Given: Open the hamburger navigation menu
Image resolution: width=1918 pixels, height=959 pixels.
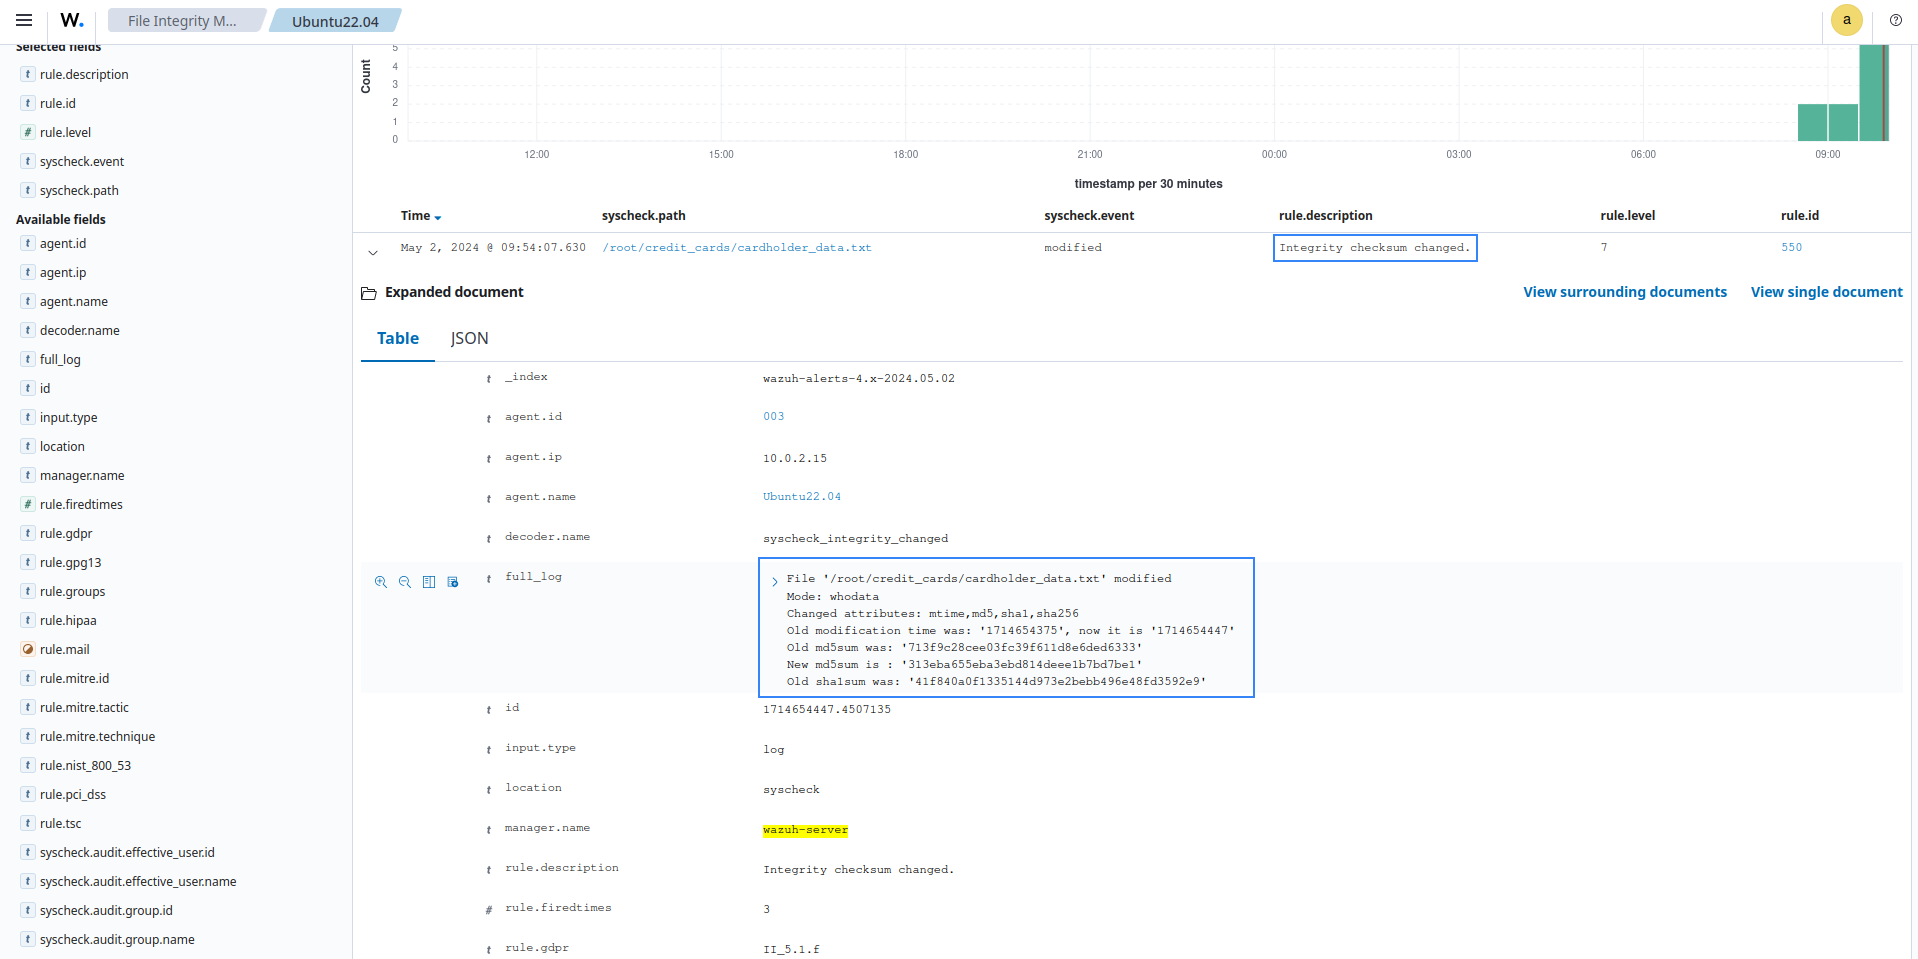Looking at the screenshot, I should (24, 20).
